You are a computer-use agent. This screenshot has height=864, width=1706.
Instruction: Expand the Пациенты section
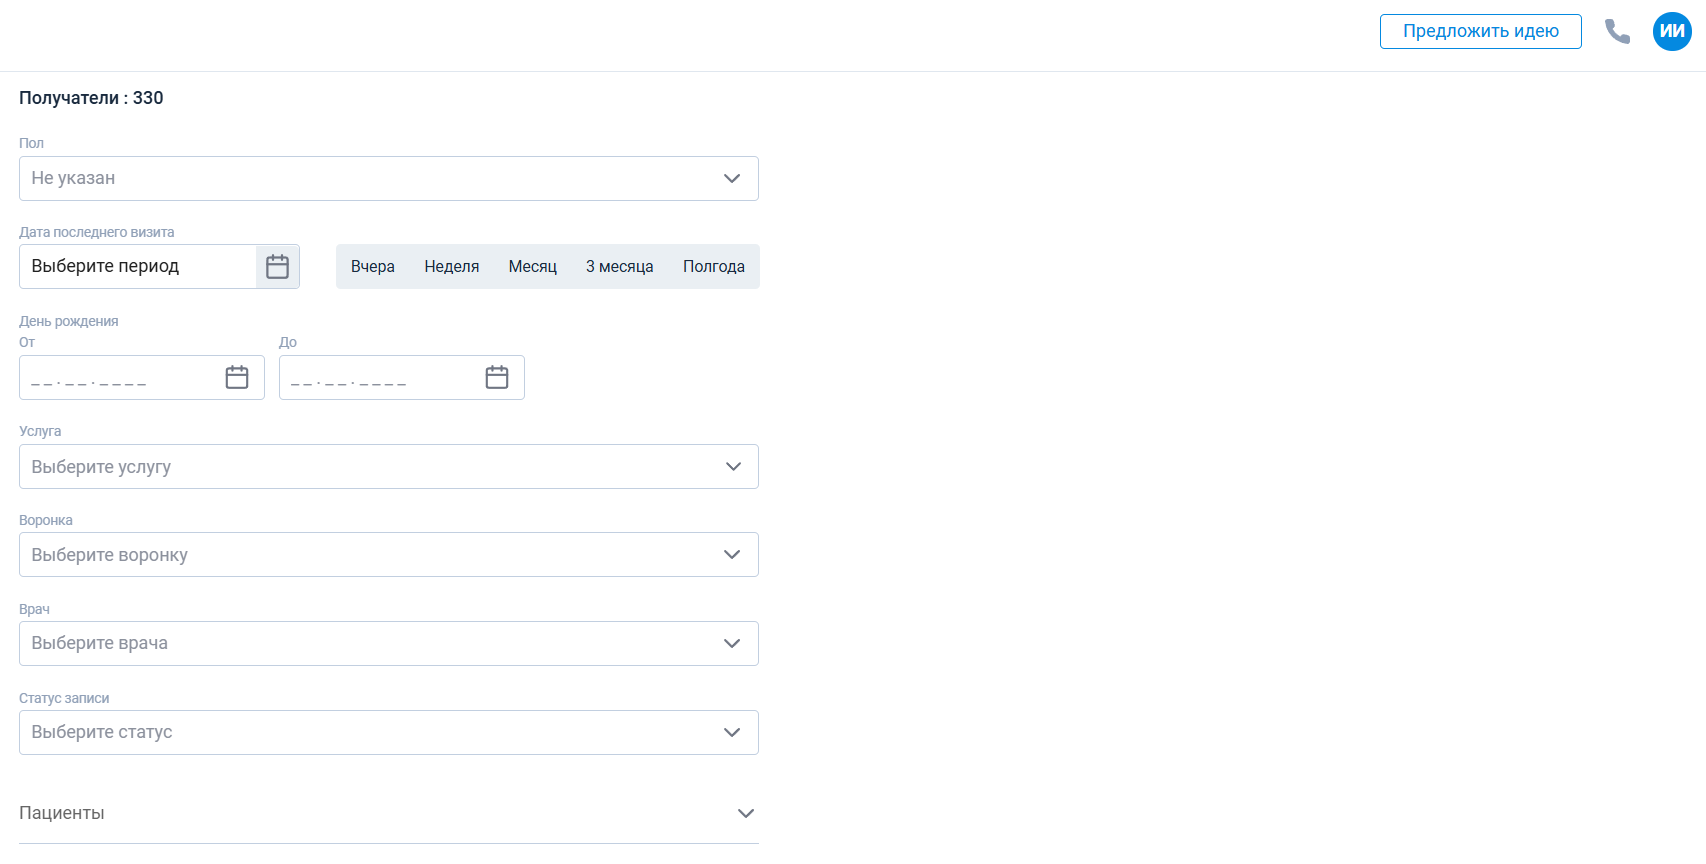point(389,813)
